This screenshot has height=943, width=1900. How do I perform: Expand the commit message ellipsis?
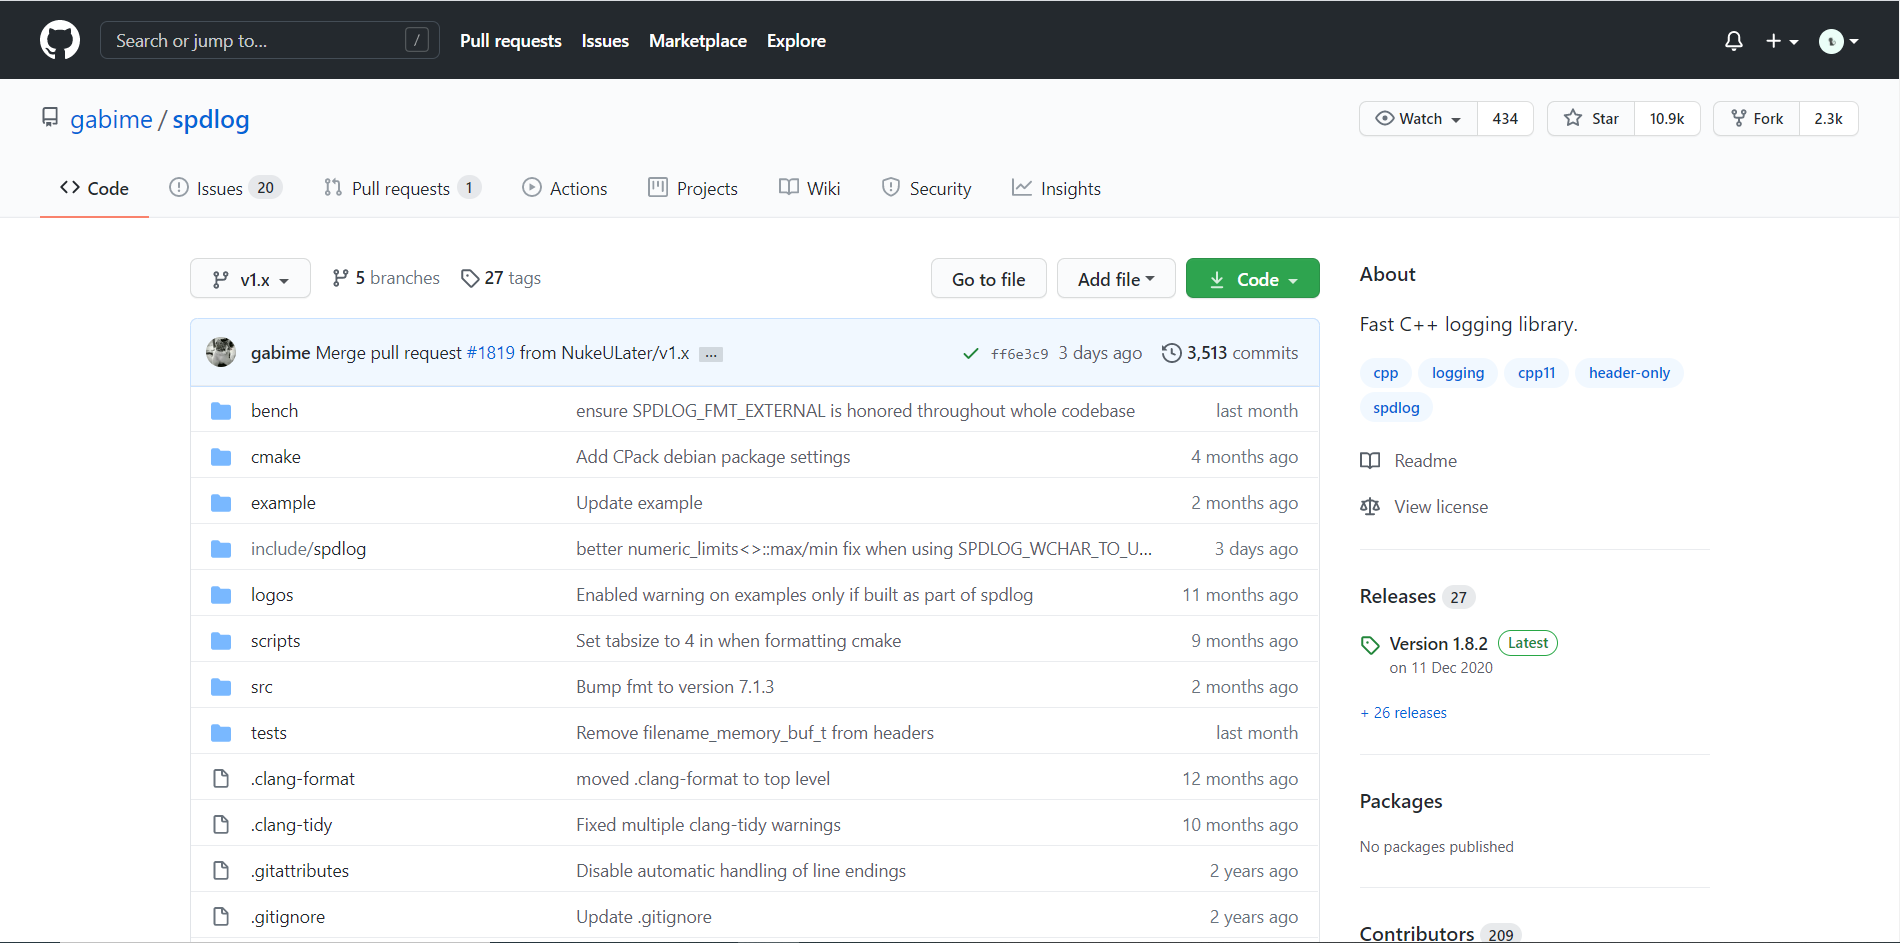(x=711, y=354)
